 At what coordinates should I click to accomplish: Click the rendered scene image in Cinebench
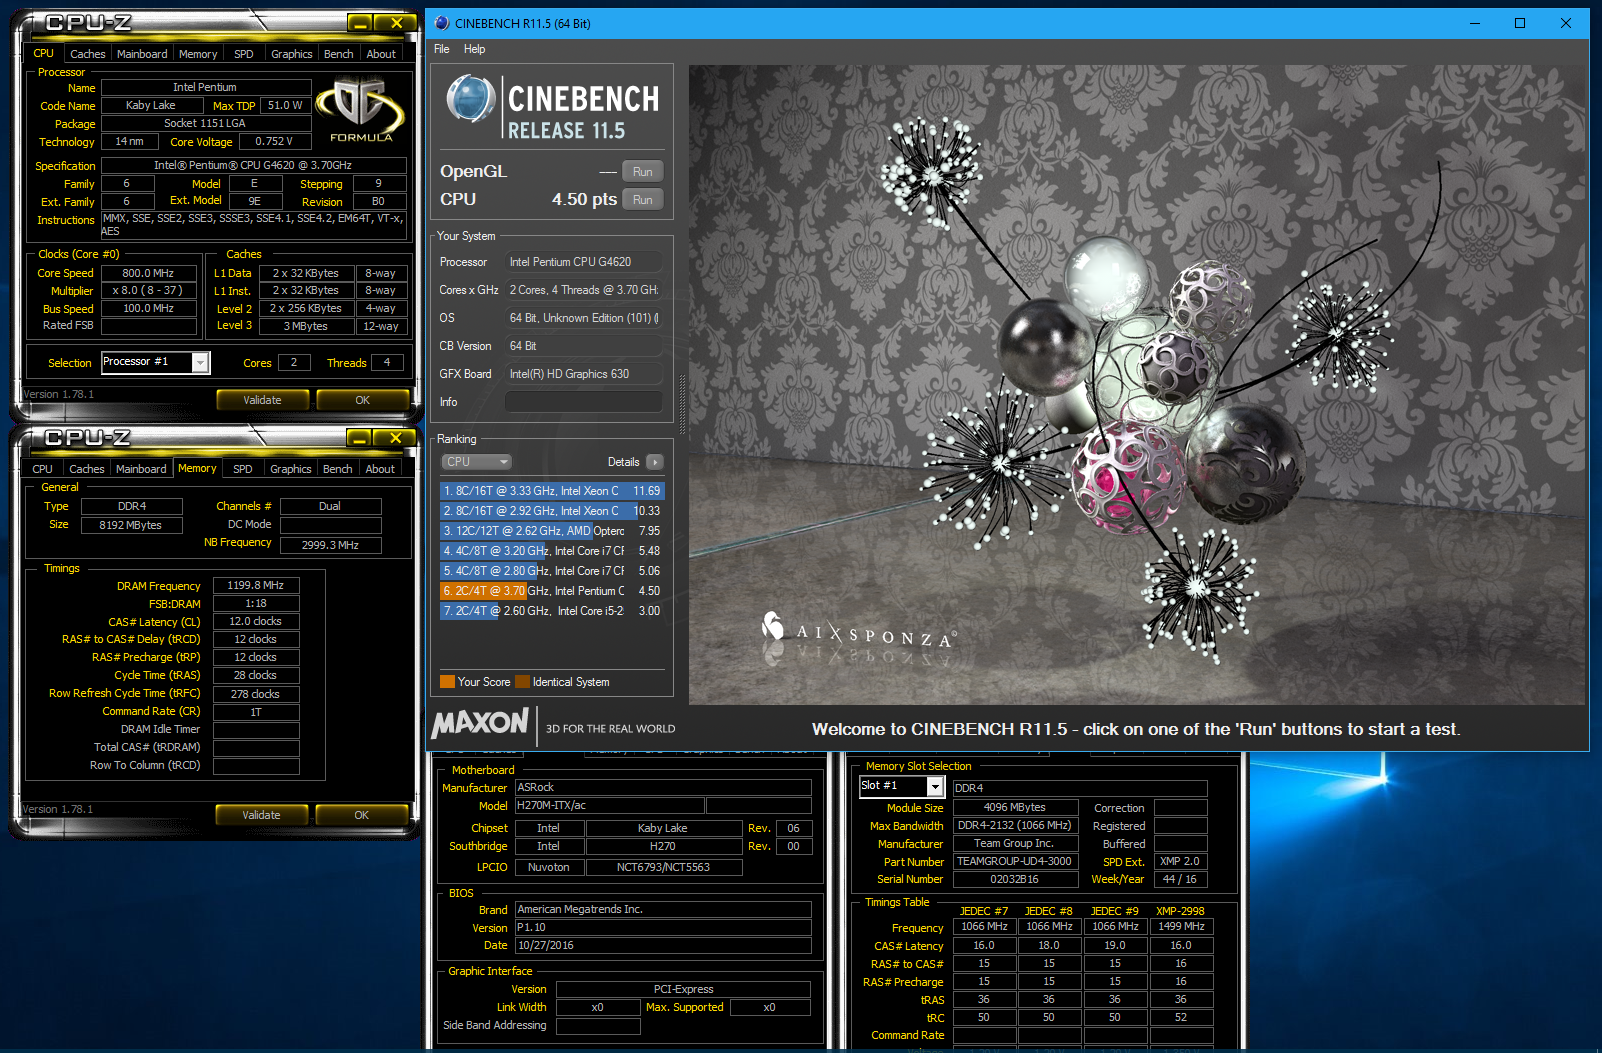[1137, 385]
